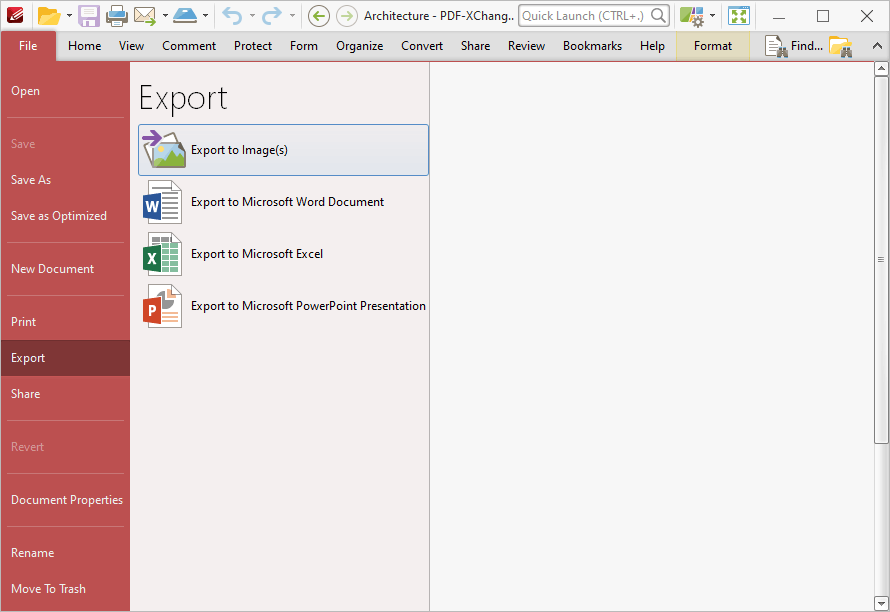The image size is (890, 612).
Task: Open the Save document icon
Action: tap(88, 16)
